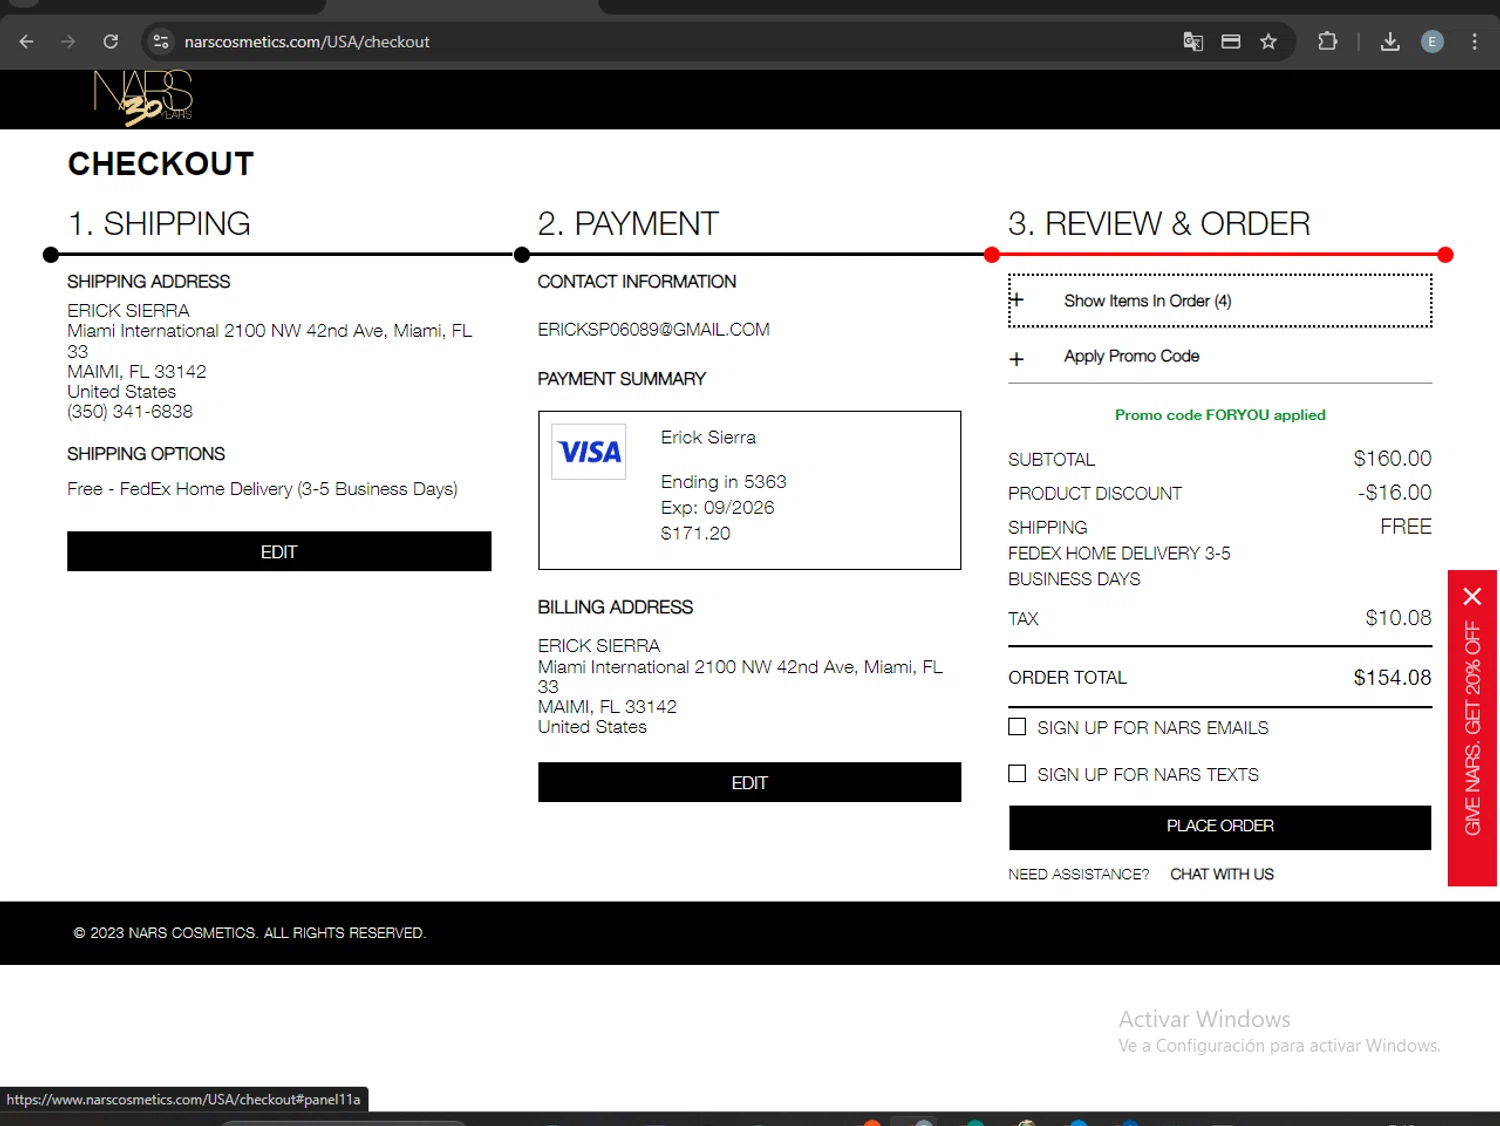Click the card Ending in 5363 text
The width and height of the screenshot is (1500, 1126).
(723, 482)
